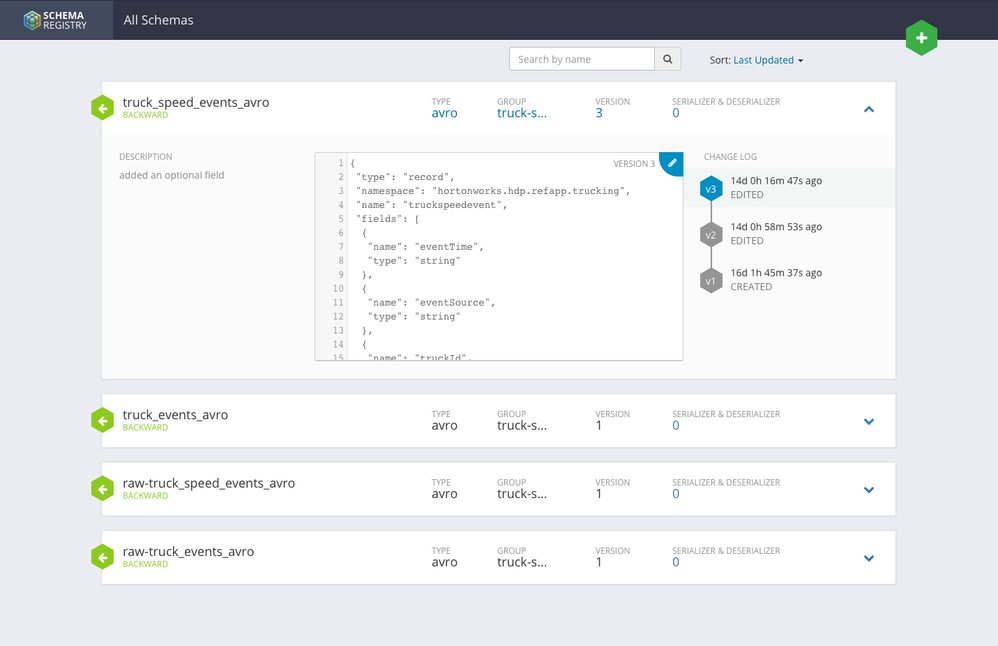Open the truck_speed_events_avro schema name

point(195,102)
